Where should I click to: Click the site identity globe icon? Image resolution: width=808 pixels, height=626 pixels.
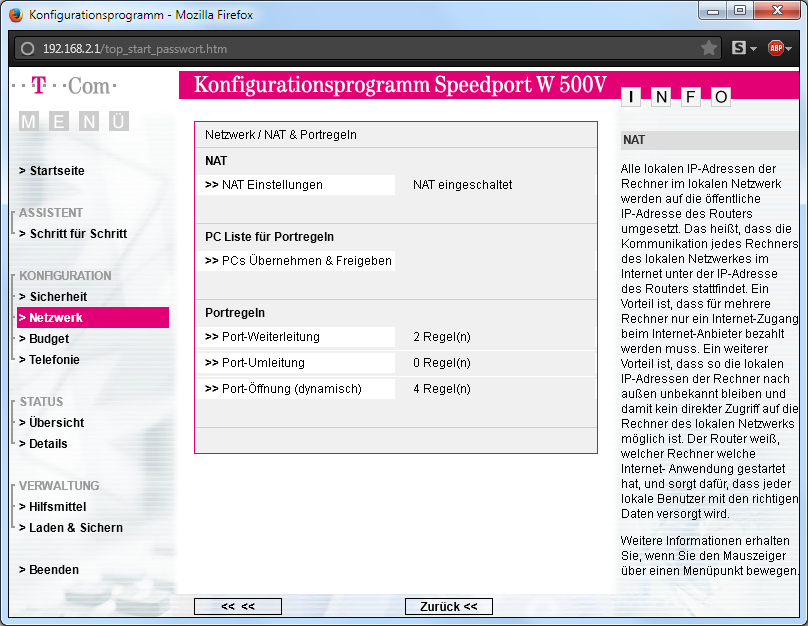click(27, 48)
